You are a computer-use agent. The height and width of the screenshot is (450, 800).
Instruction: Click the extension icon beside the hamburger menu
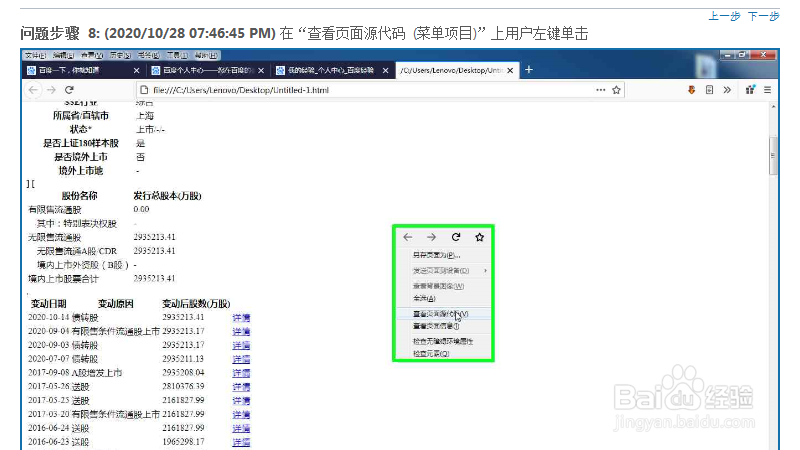[x=750, y=90]
